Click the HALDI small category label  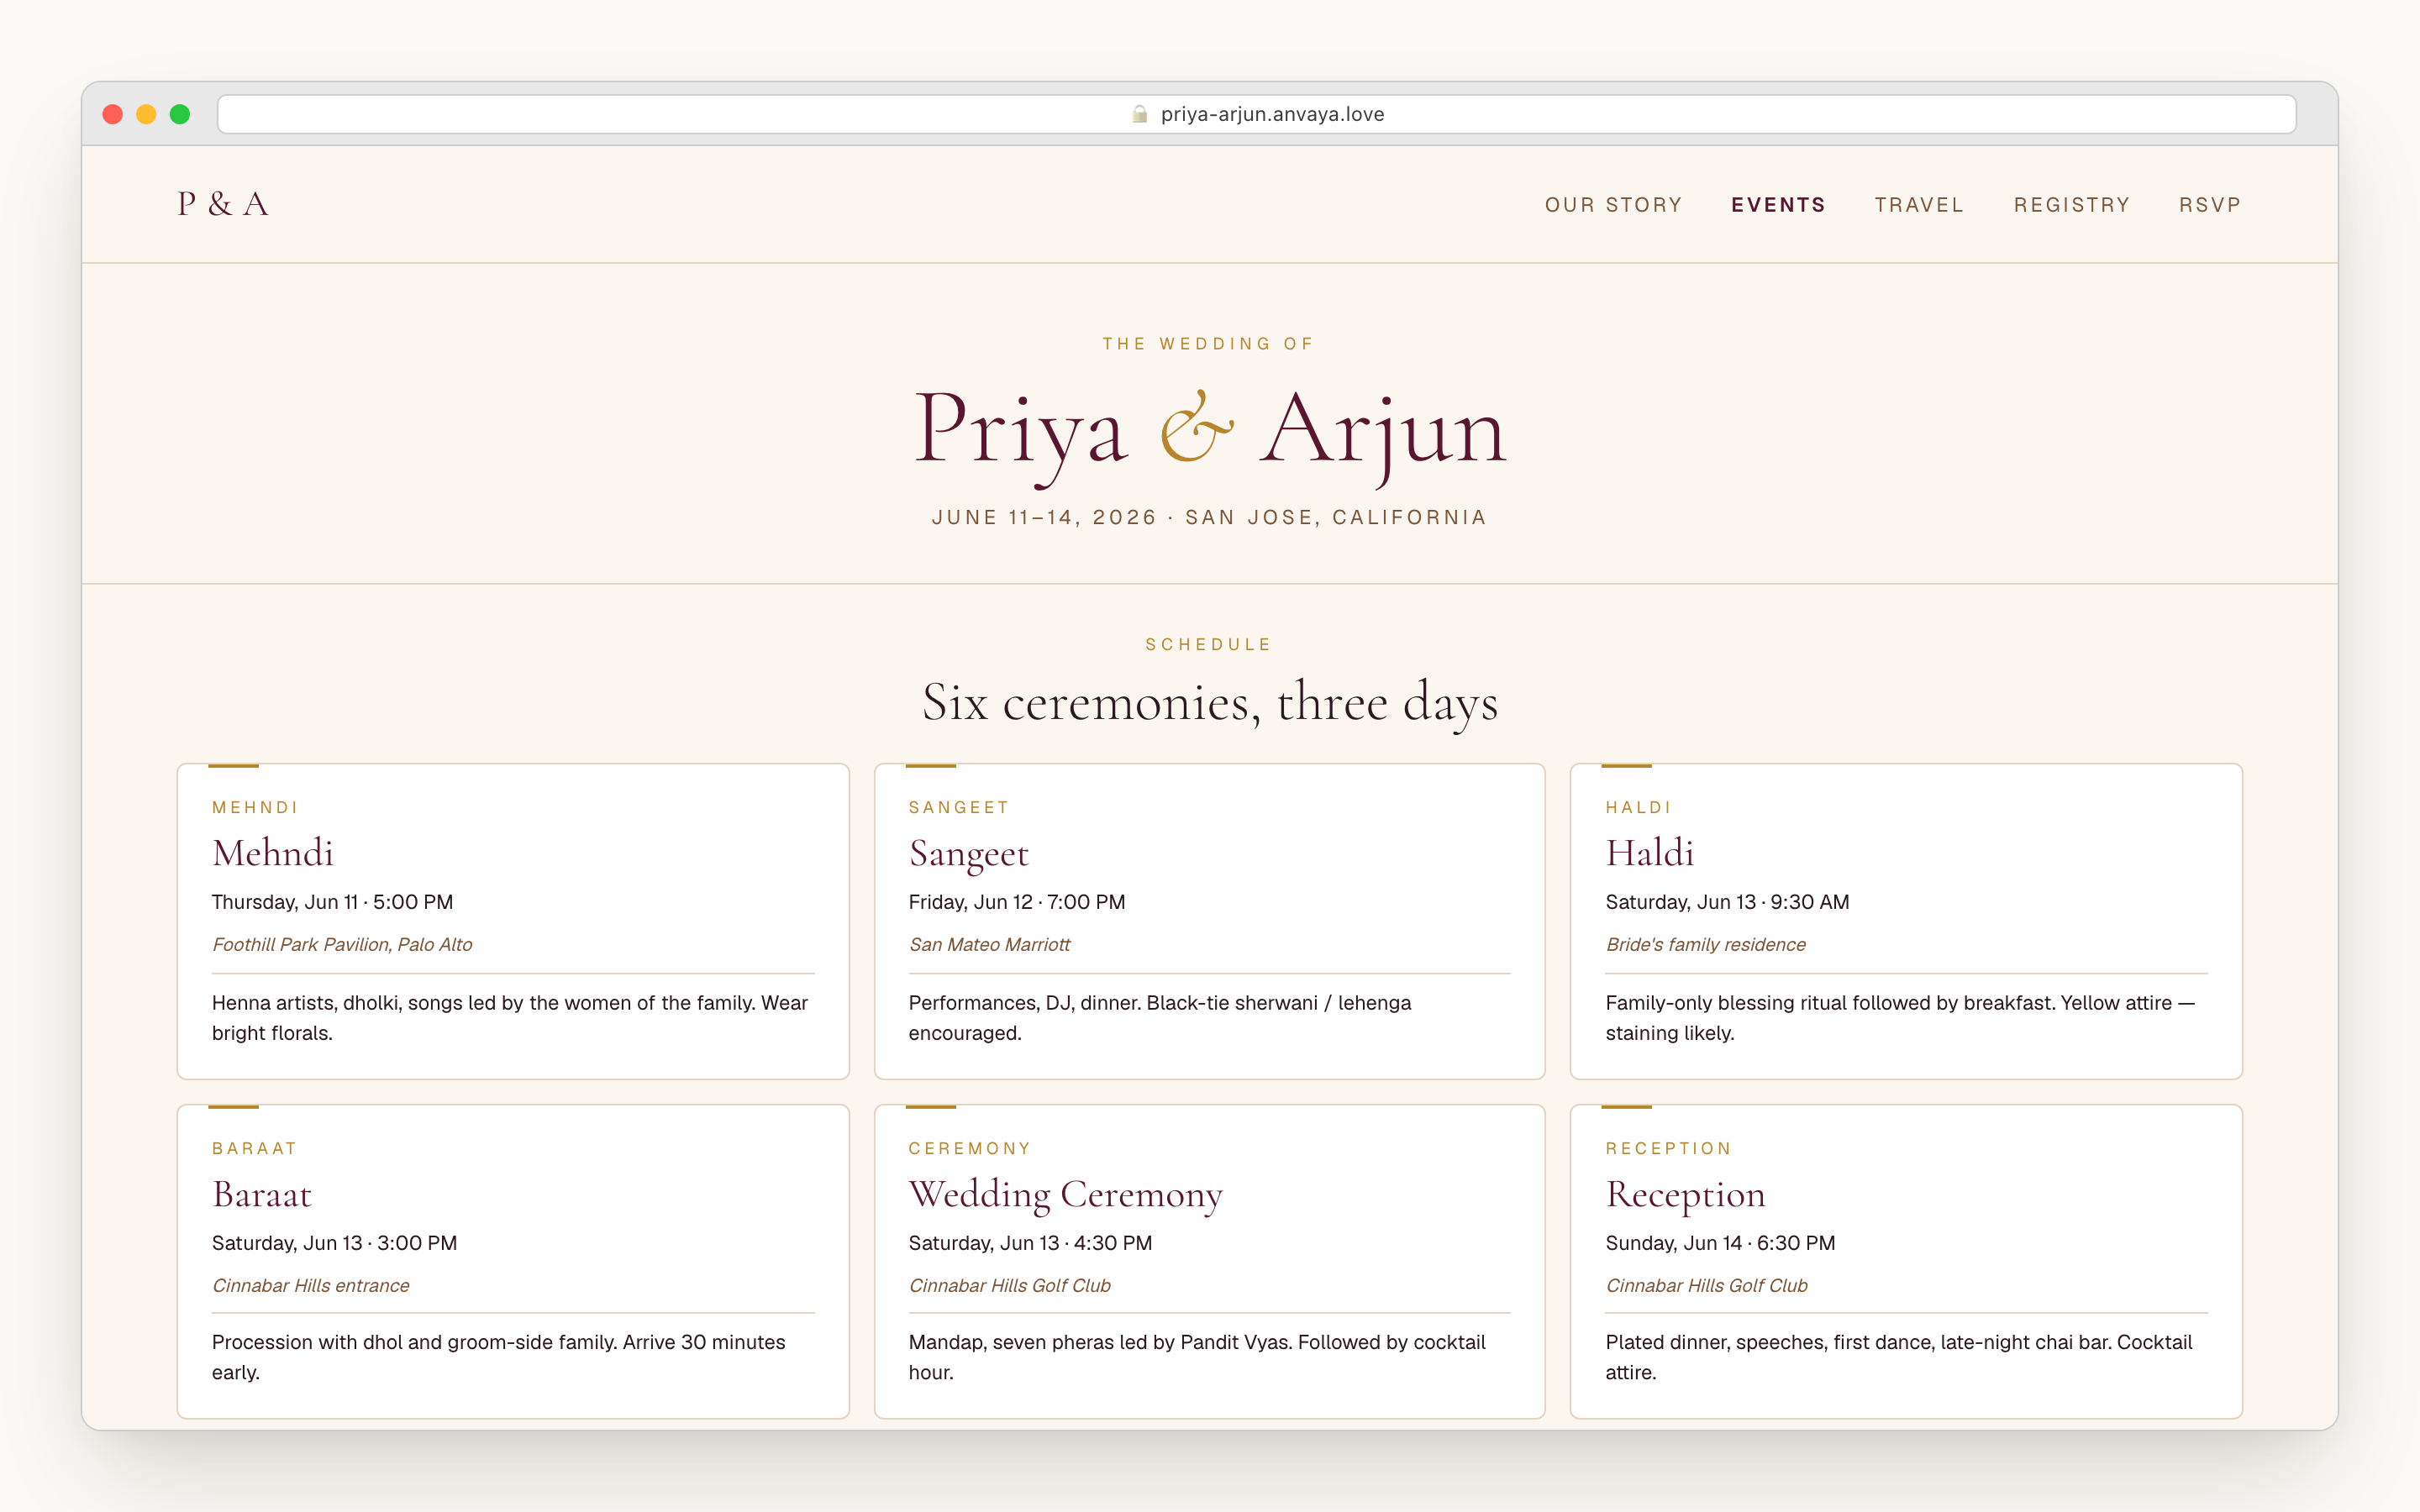click(x=1638, y=808)
